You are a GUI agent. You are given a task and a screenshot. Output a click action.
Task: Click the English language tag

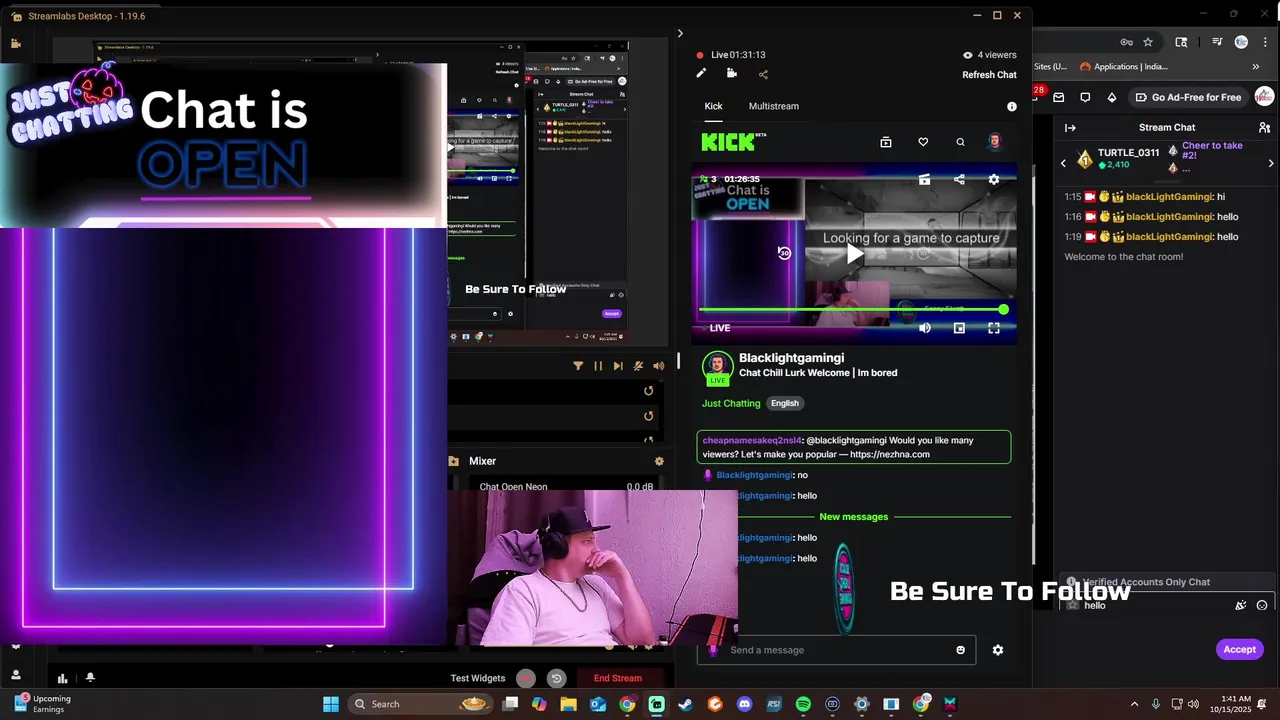pyautogui.click(x=785, y=403)
